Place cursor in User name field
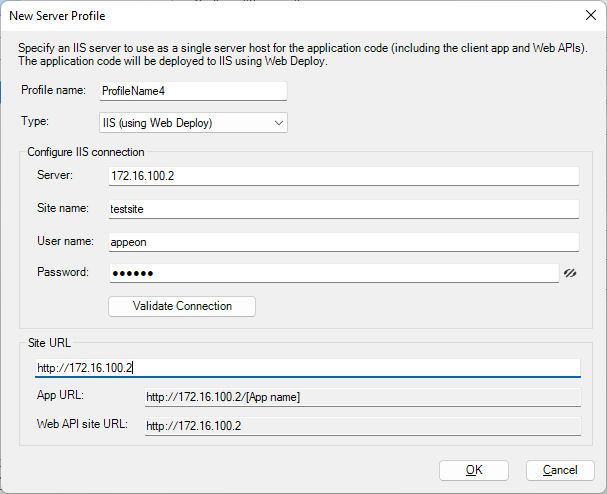This screenshot has width=607, height=494. coord(343,241)
